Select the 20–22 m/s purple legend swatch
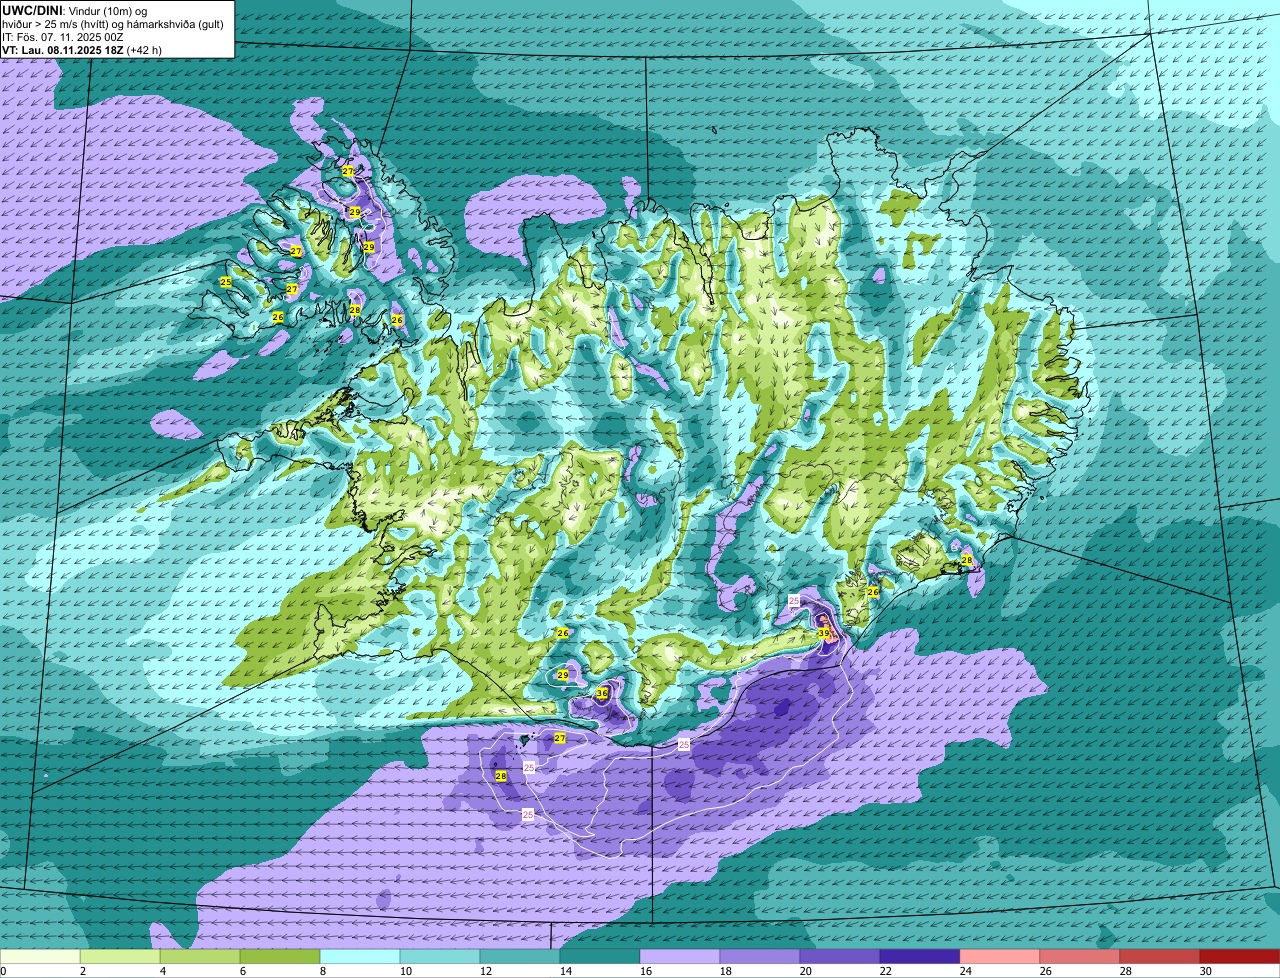Viewport: 1280px width, 978px height. coord(840,957)
